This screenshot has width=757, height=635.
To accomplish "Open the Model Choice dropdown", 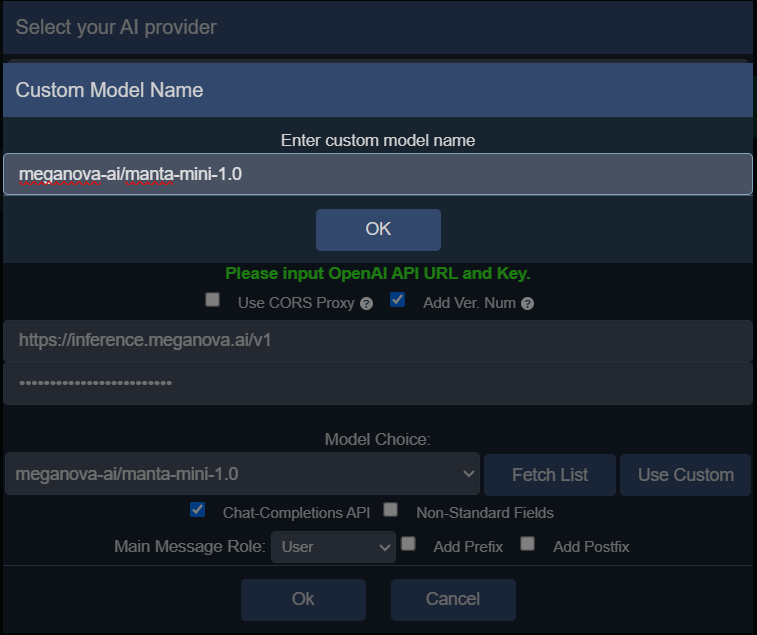I will pos(242,474).
